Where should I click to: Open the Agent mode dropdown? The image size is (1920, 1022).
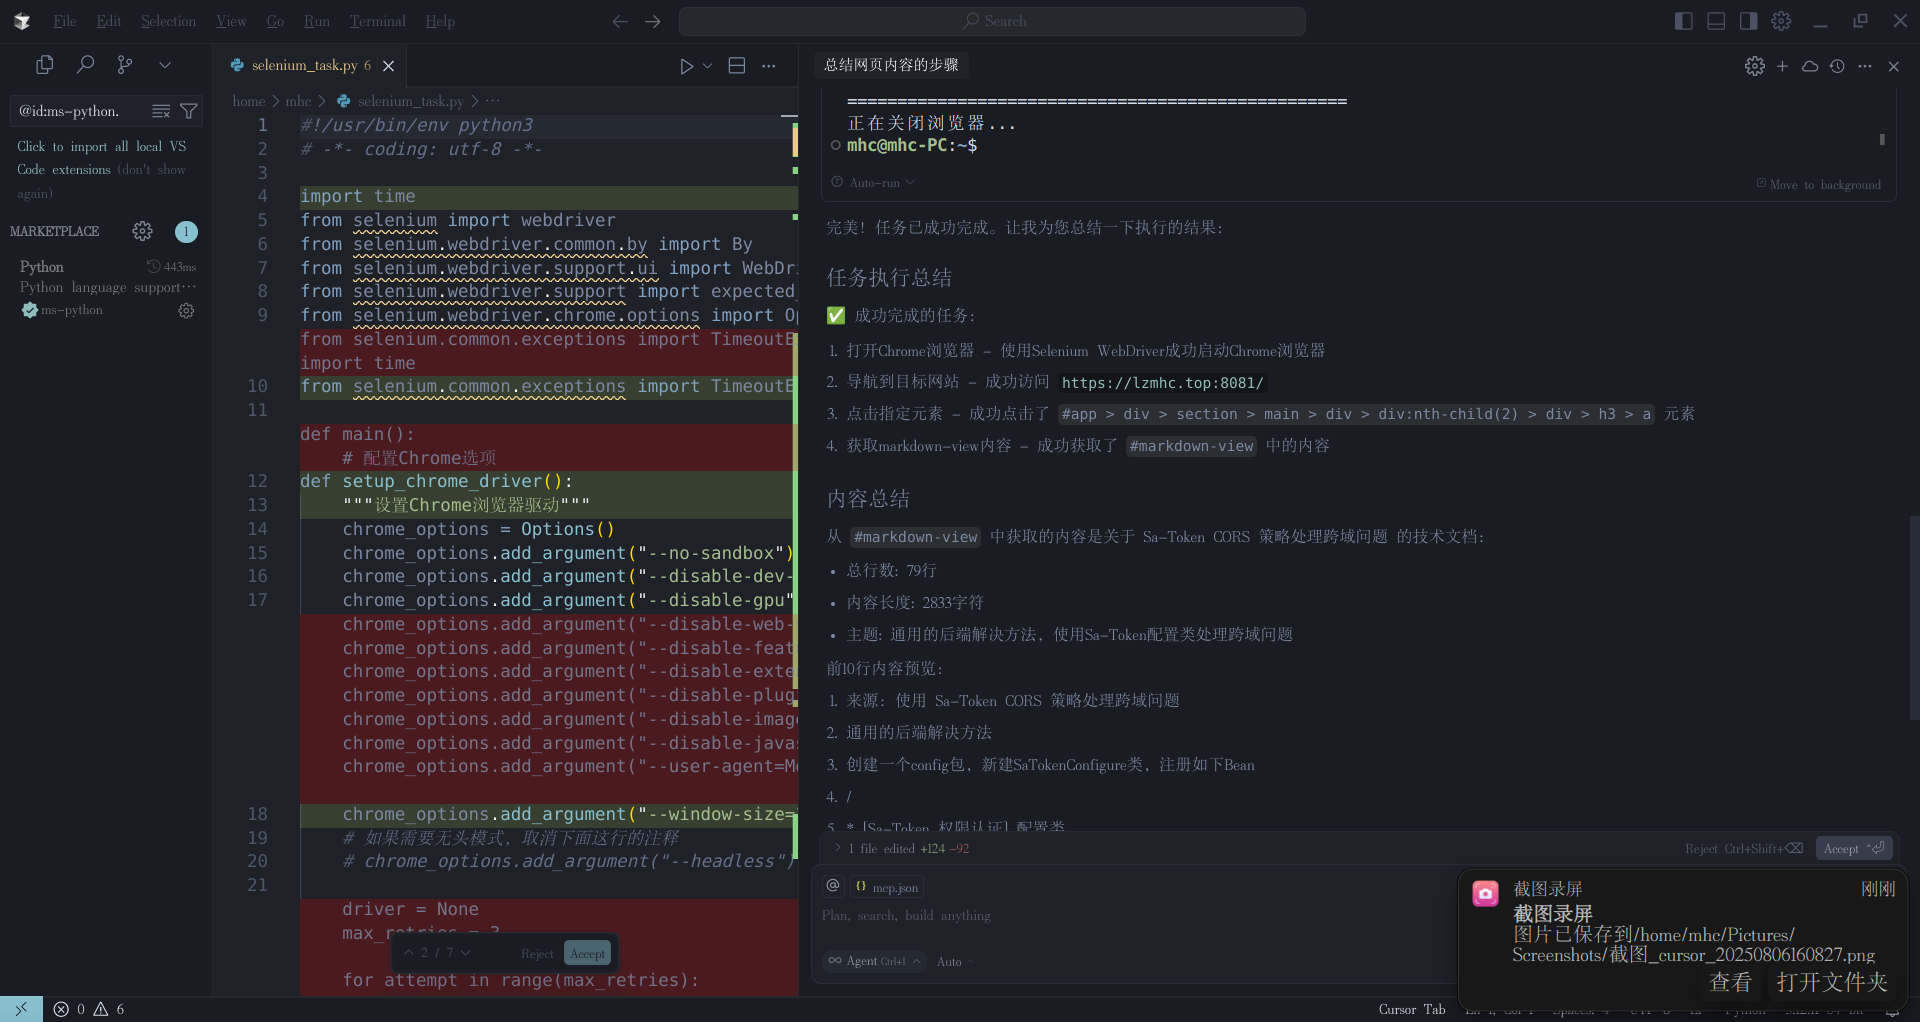point(874,961)
